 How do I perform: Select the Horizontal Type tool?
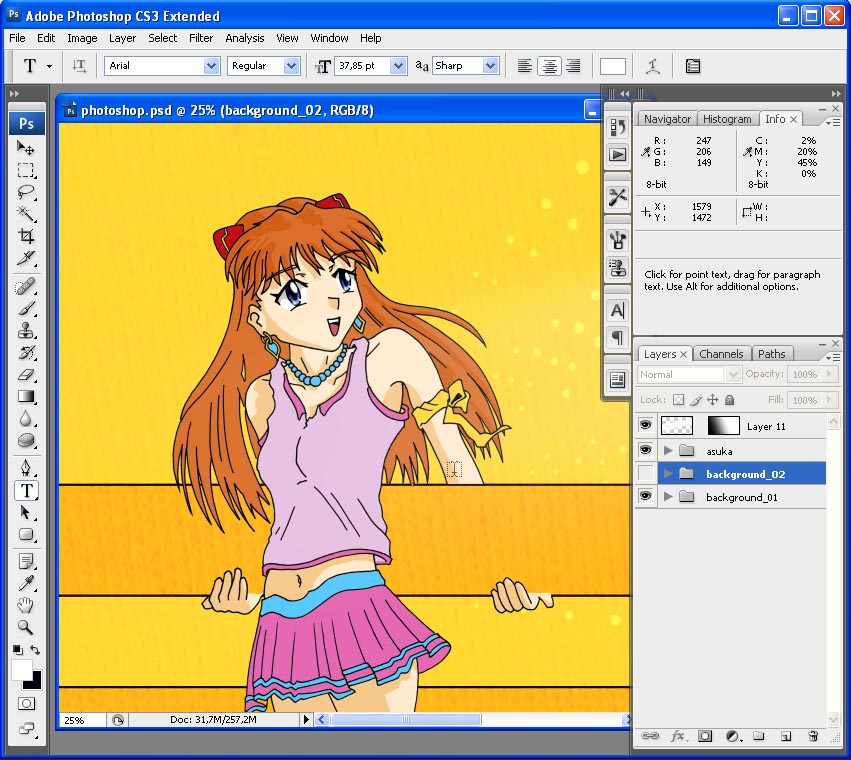point(26,490)
